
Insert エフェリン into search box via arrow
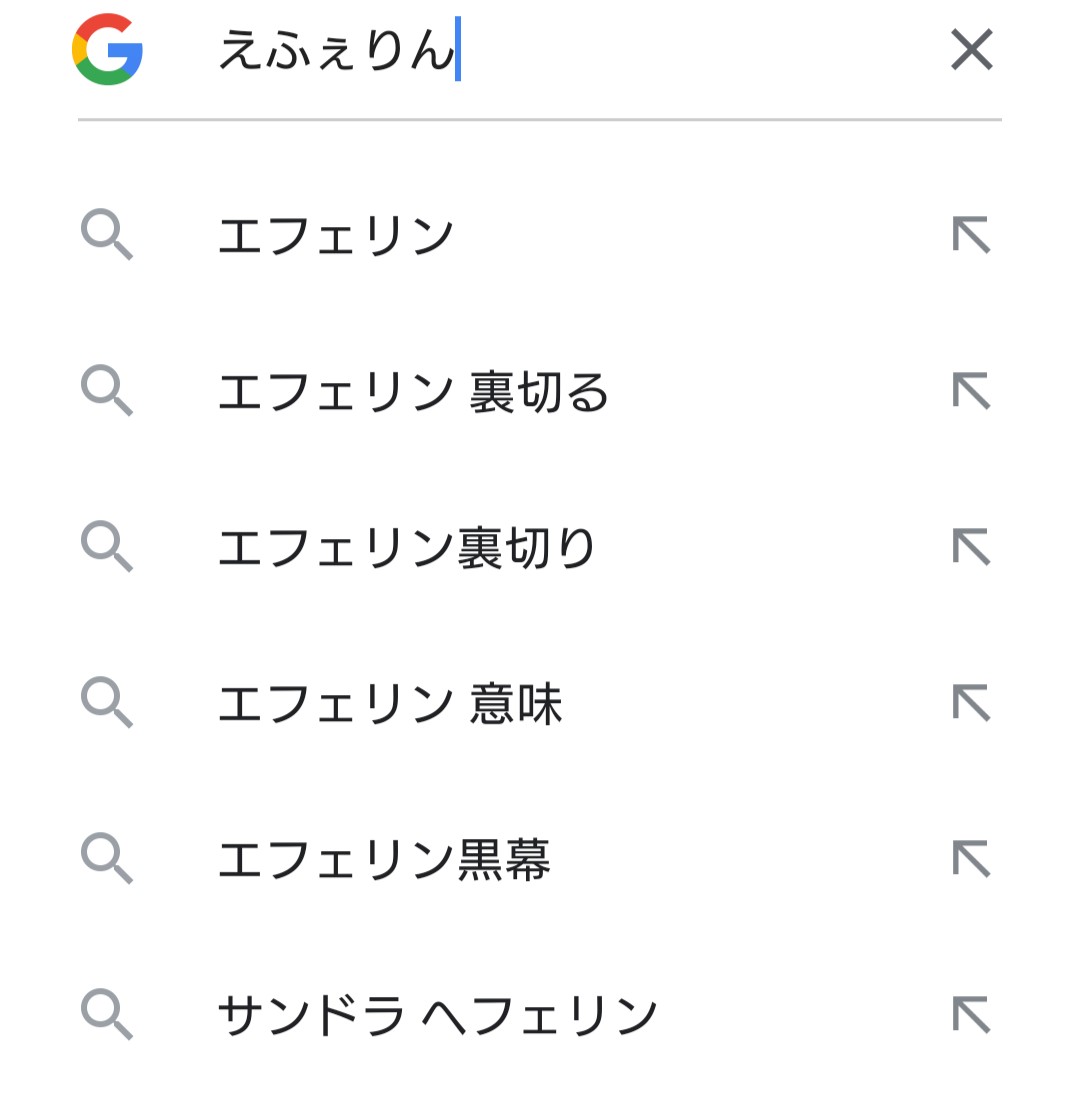(x=971, y=237)
